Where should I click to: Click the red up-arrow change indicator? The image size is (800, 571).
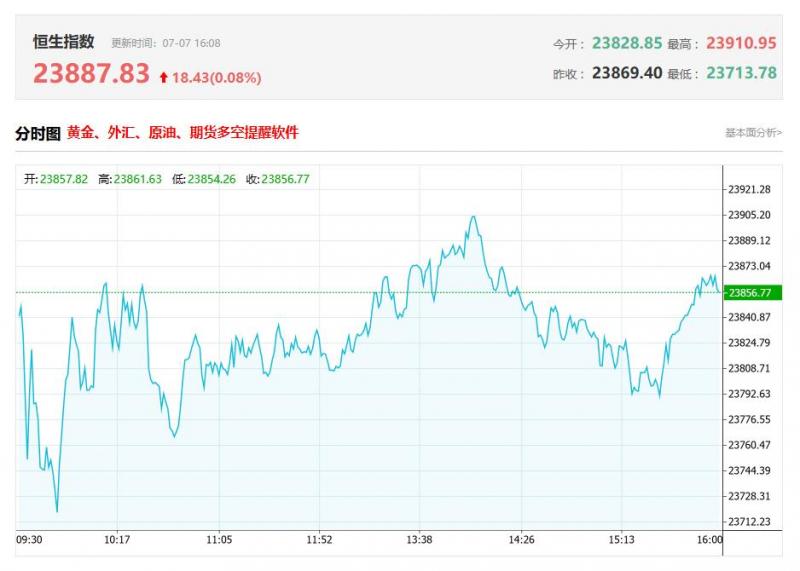(x=163, y=77)
